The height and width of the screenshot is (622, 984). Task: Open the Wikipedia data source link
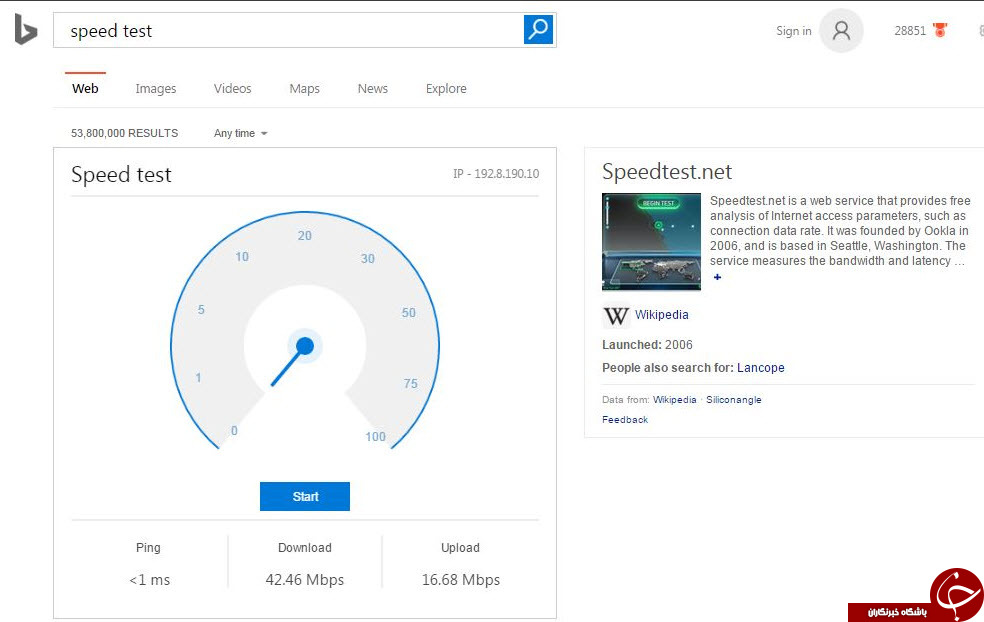pyautogui.click(x=675, y=399)
